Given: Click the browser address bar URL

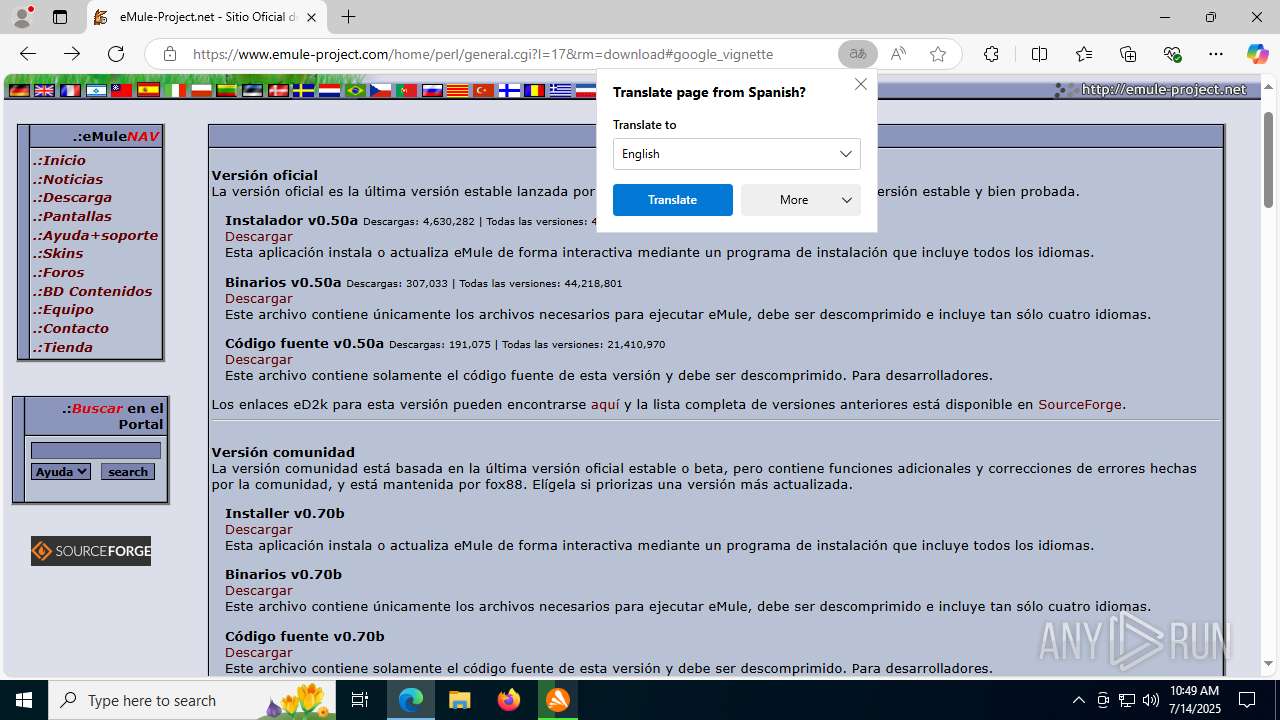Looking at the screenshot, I should coord(483,54).
